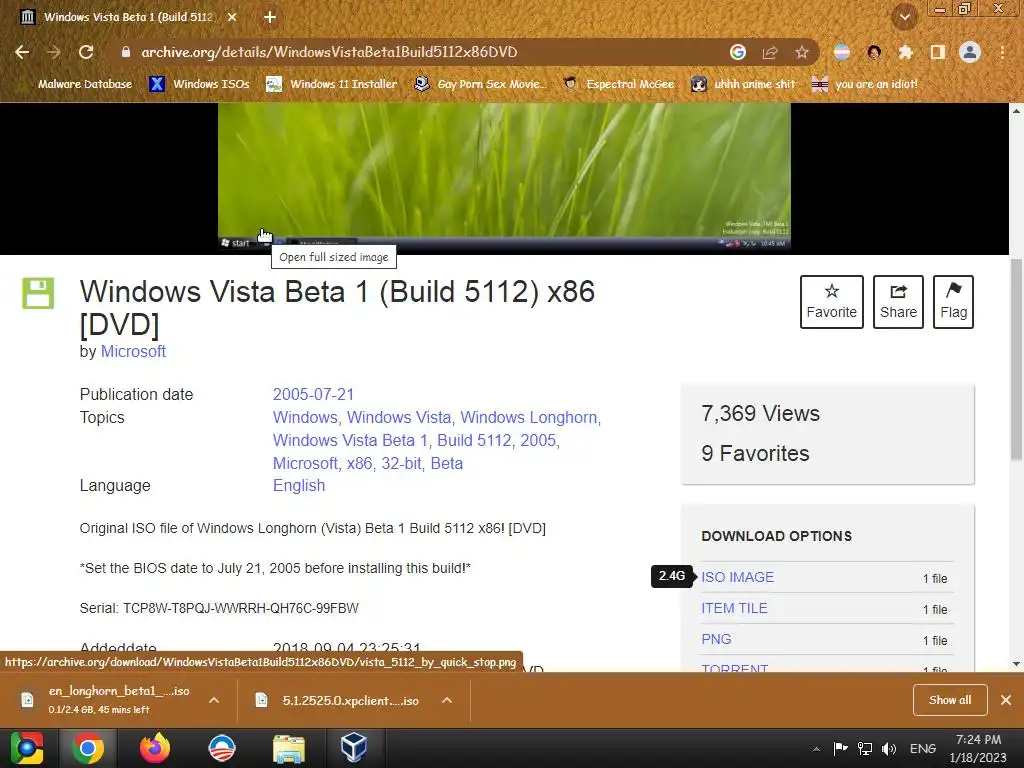Open the Espectral McGee bookmark
Viewport: 1024px width, 768px height.
(619, 84)
